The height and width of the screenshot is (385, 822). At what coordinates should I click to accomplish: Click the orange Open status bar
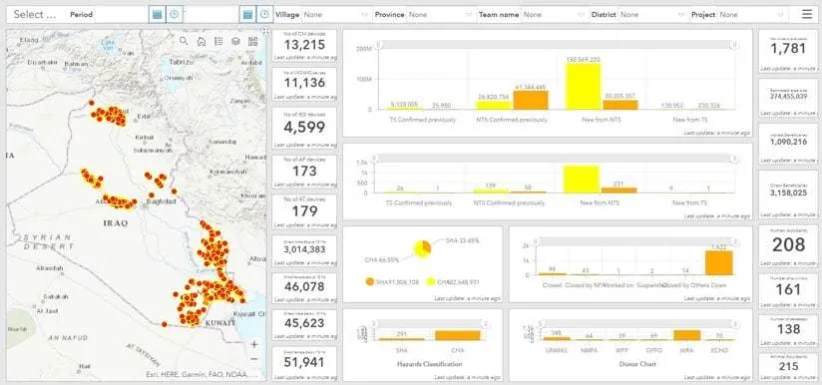pos(719,263)
